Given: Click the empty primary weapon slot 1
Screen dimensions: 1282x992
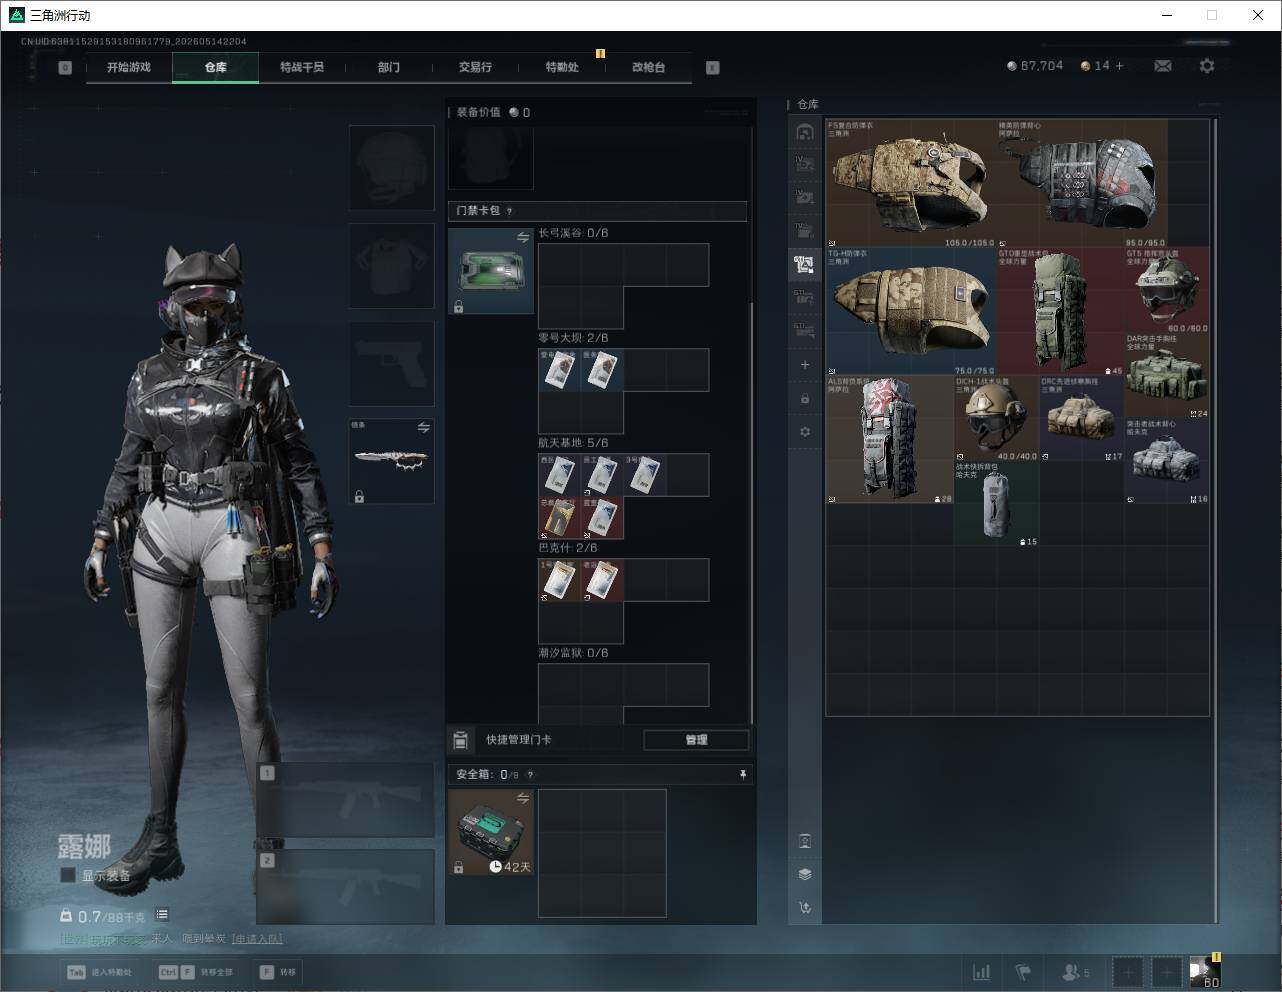Looking at the screenshot, I should (x=346, y=801).
